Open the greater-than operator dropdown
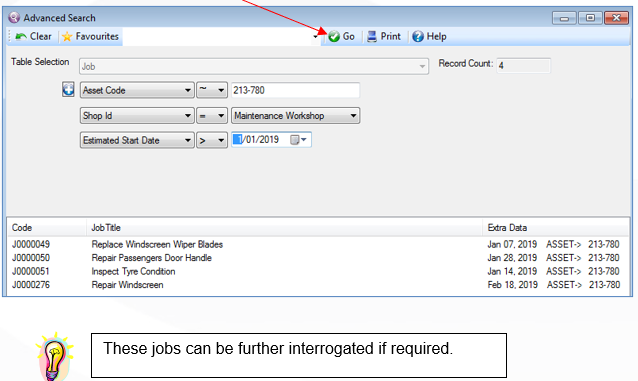The height and width of the screenshot is (381, 638). pyautogui.click(x=212, y=140)
